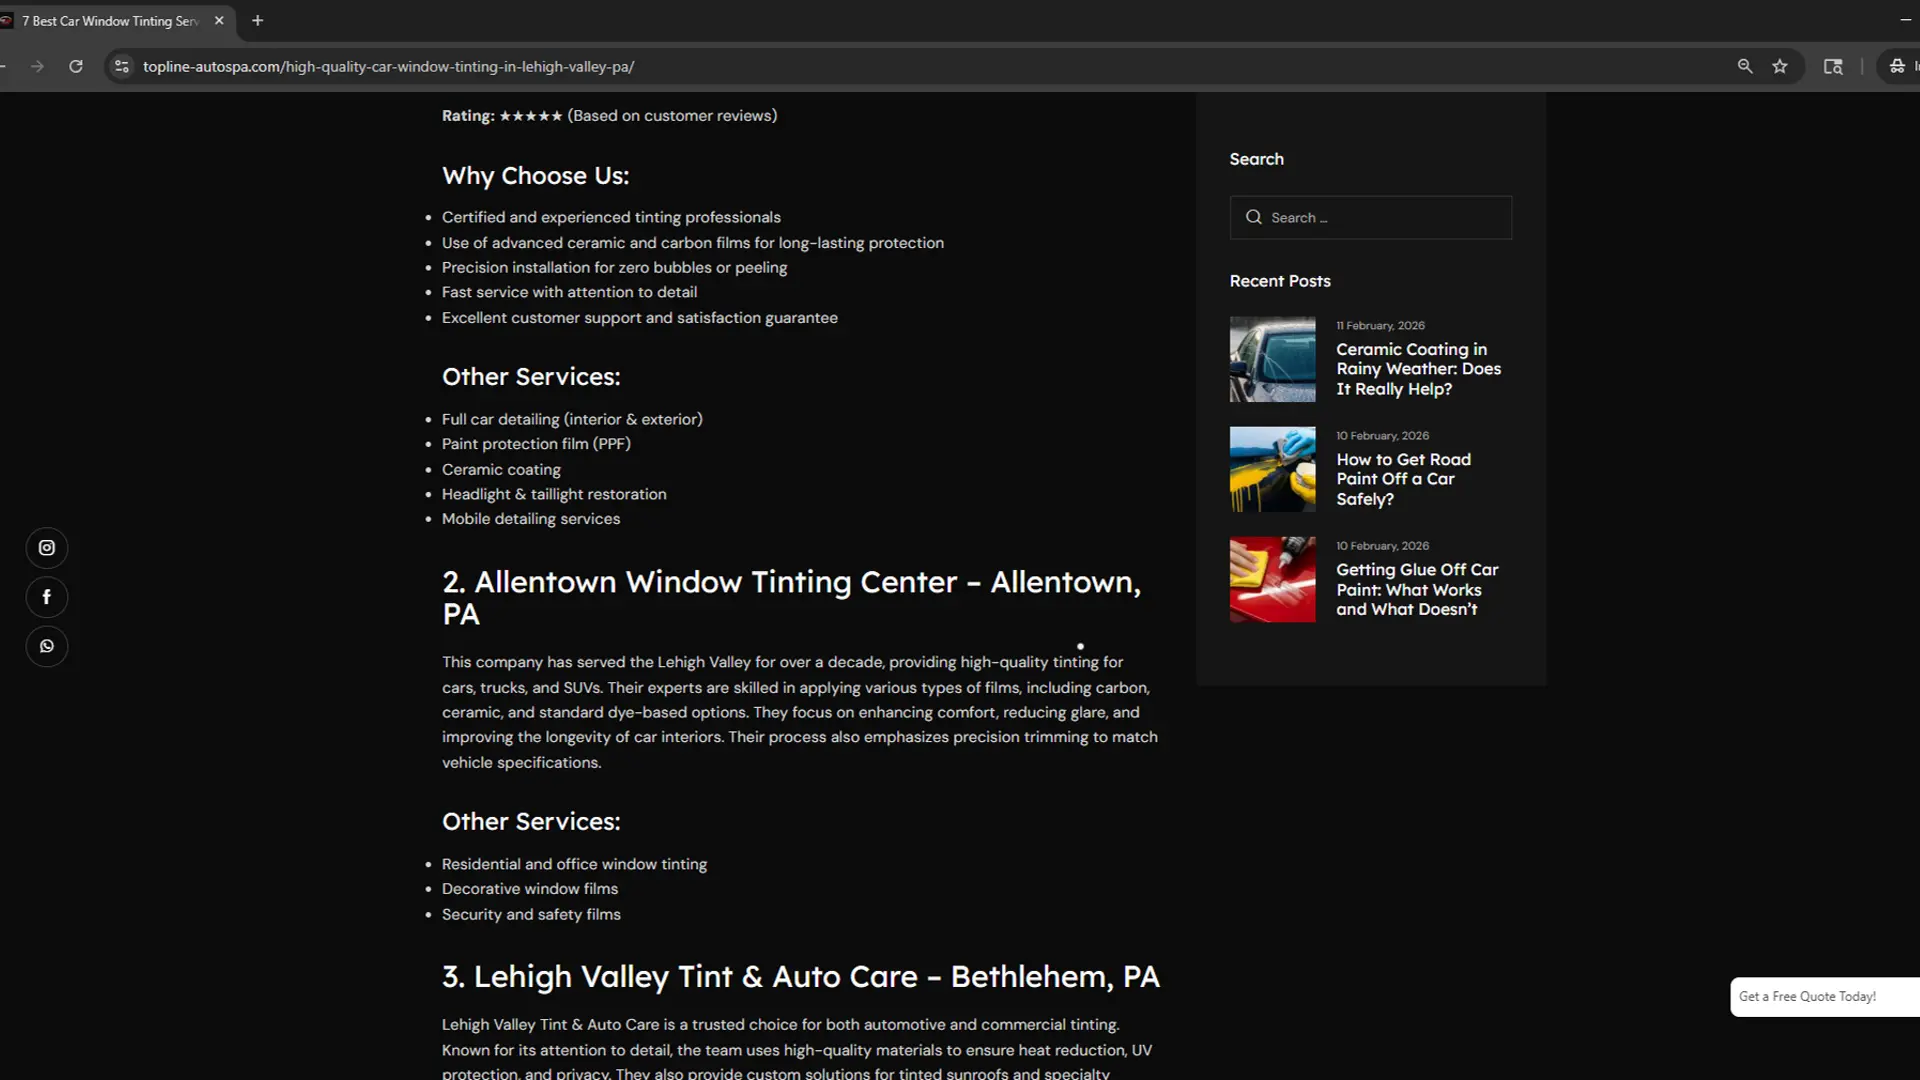The image size is (1920, 1080).
Task: Open 'Ceramic Coating in Rainy Weather' post
Action: [x=1418, y=368]
